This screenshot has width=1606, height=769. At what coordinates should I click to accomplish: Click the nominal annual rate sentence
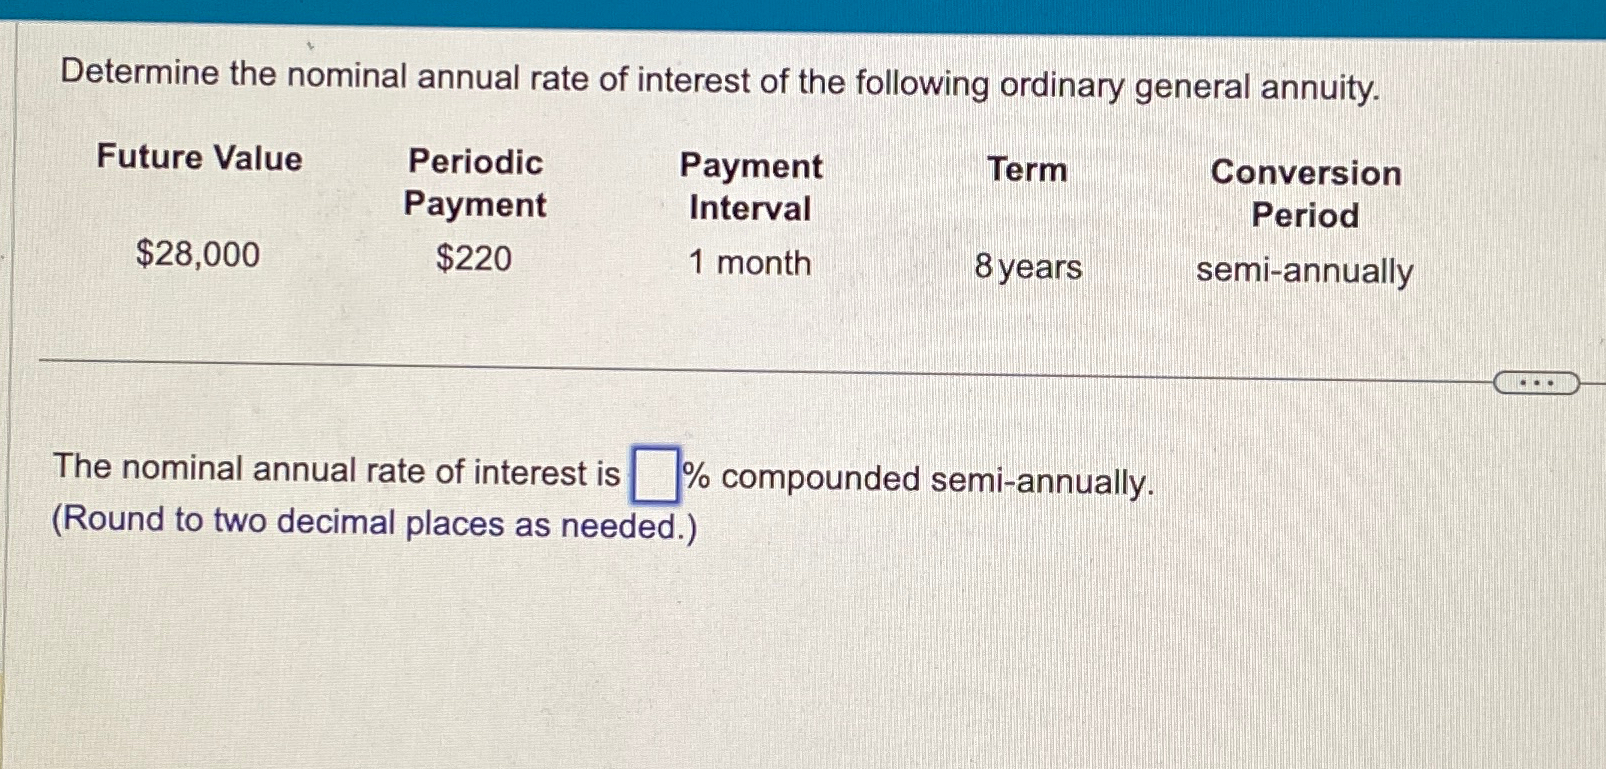click(335, 472)
